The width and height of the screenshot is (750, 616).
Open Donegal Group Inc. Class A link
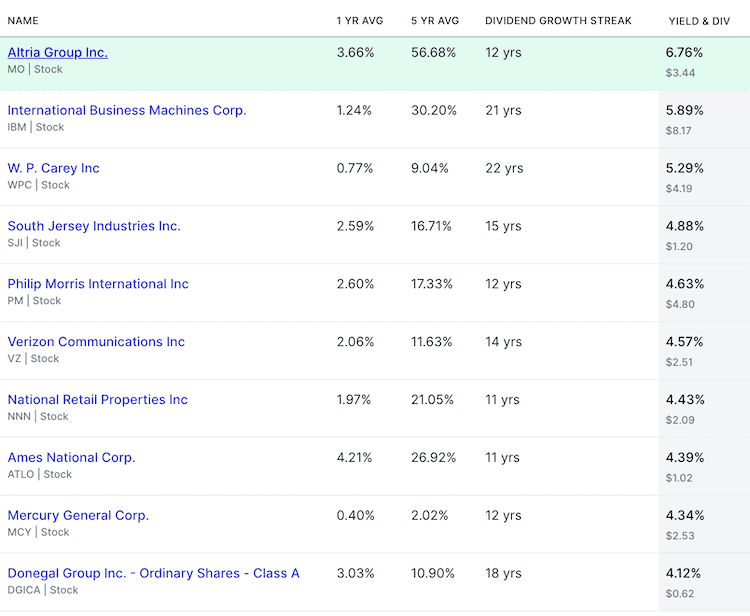(x=153, y=574)
